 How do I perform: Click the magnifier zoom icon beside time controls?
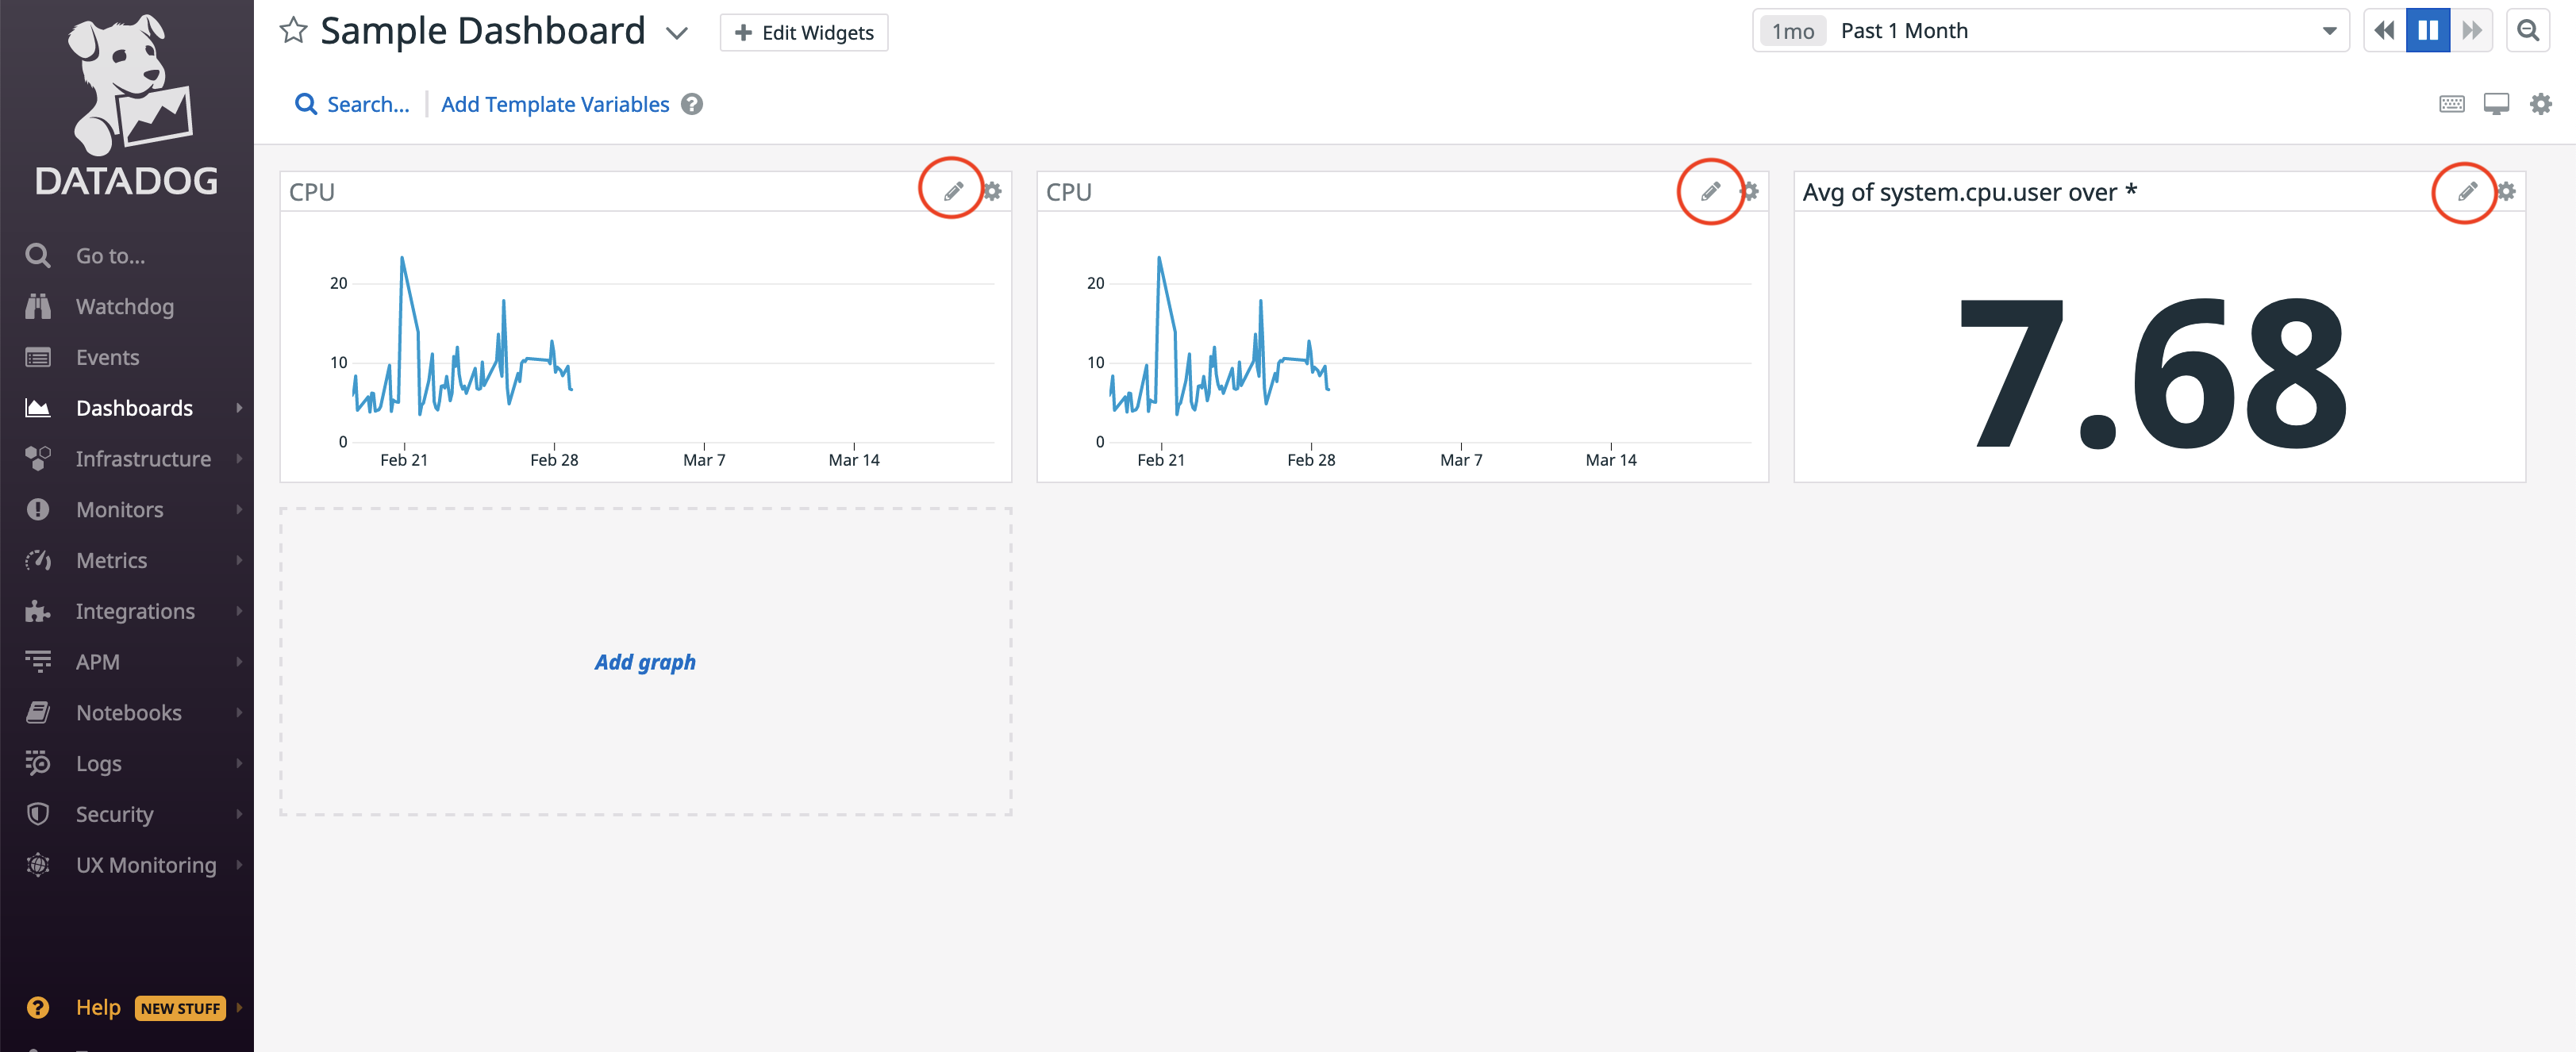[x=2528, y=31]
